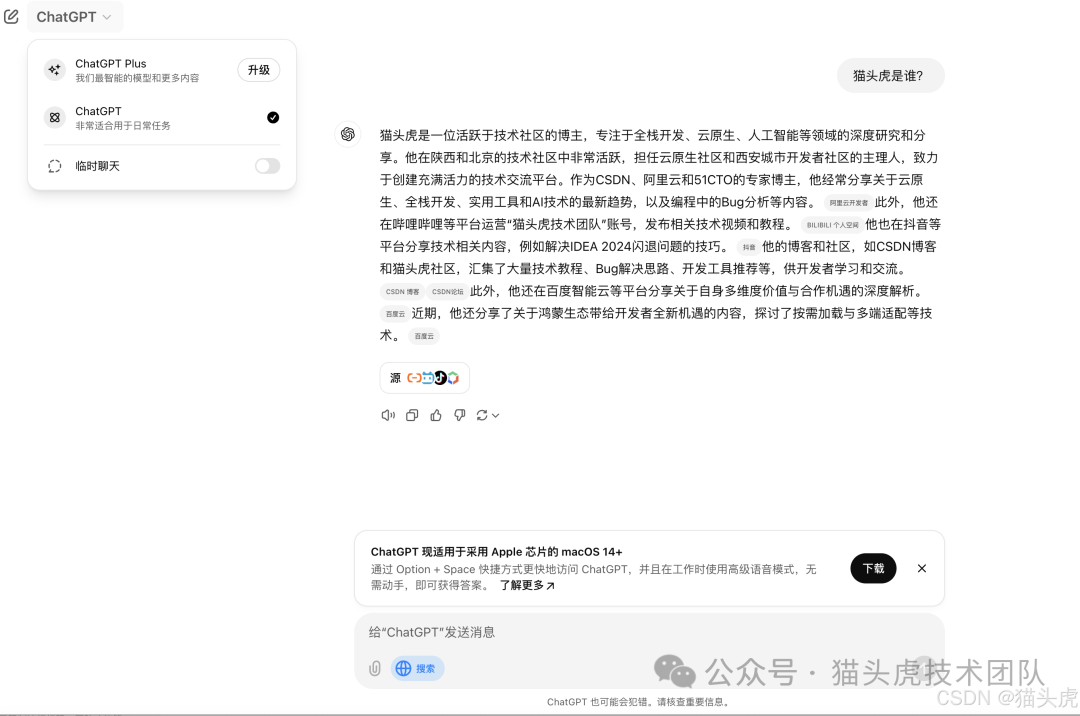Click the ChatGPT assistant avatar logo

point(348,134)
